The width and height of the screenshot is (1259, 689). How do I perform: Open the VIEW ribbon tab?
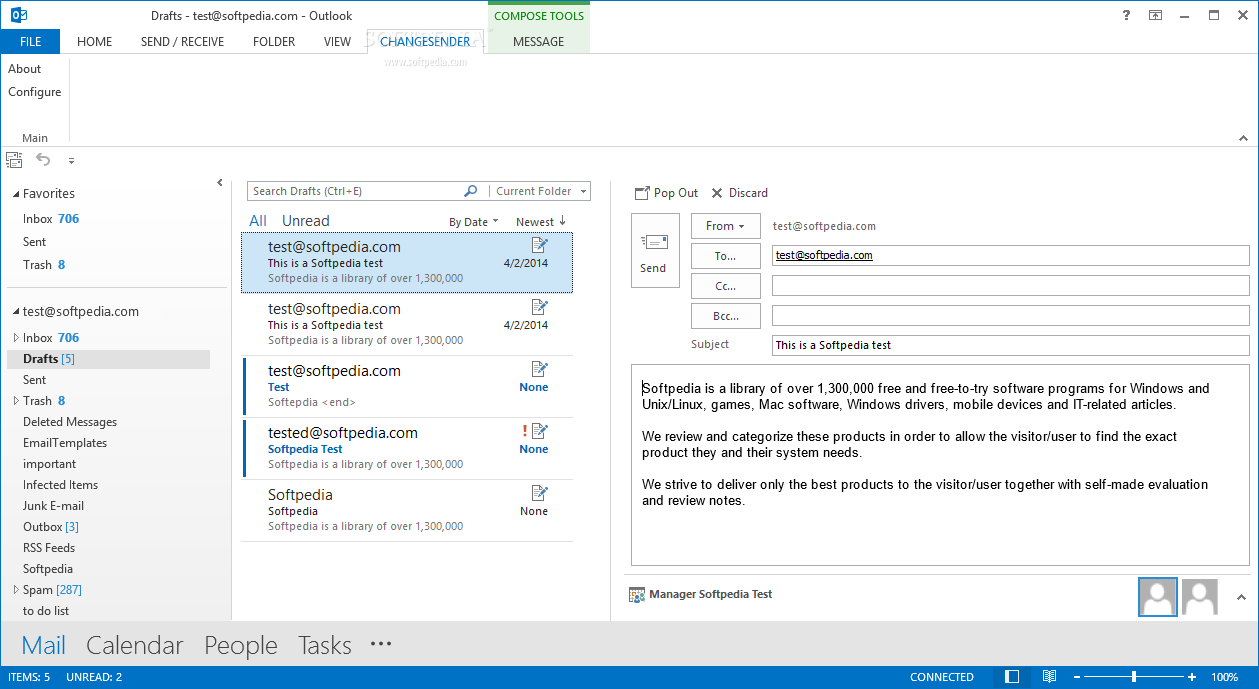338,42
